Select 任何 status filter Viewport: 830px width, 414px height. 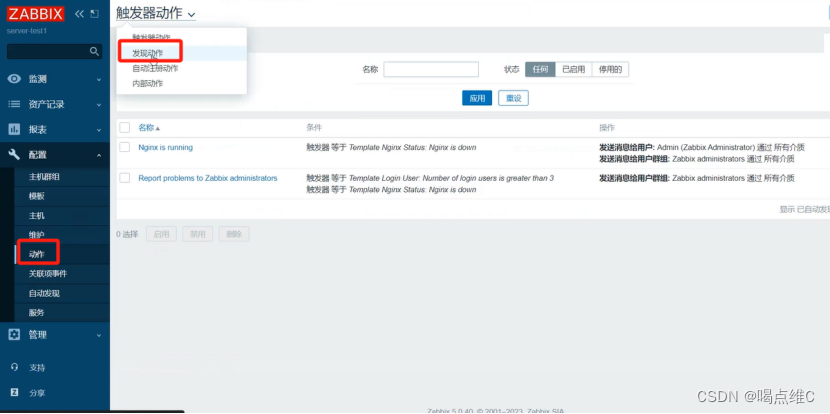540,69
